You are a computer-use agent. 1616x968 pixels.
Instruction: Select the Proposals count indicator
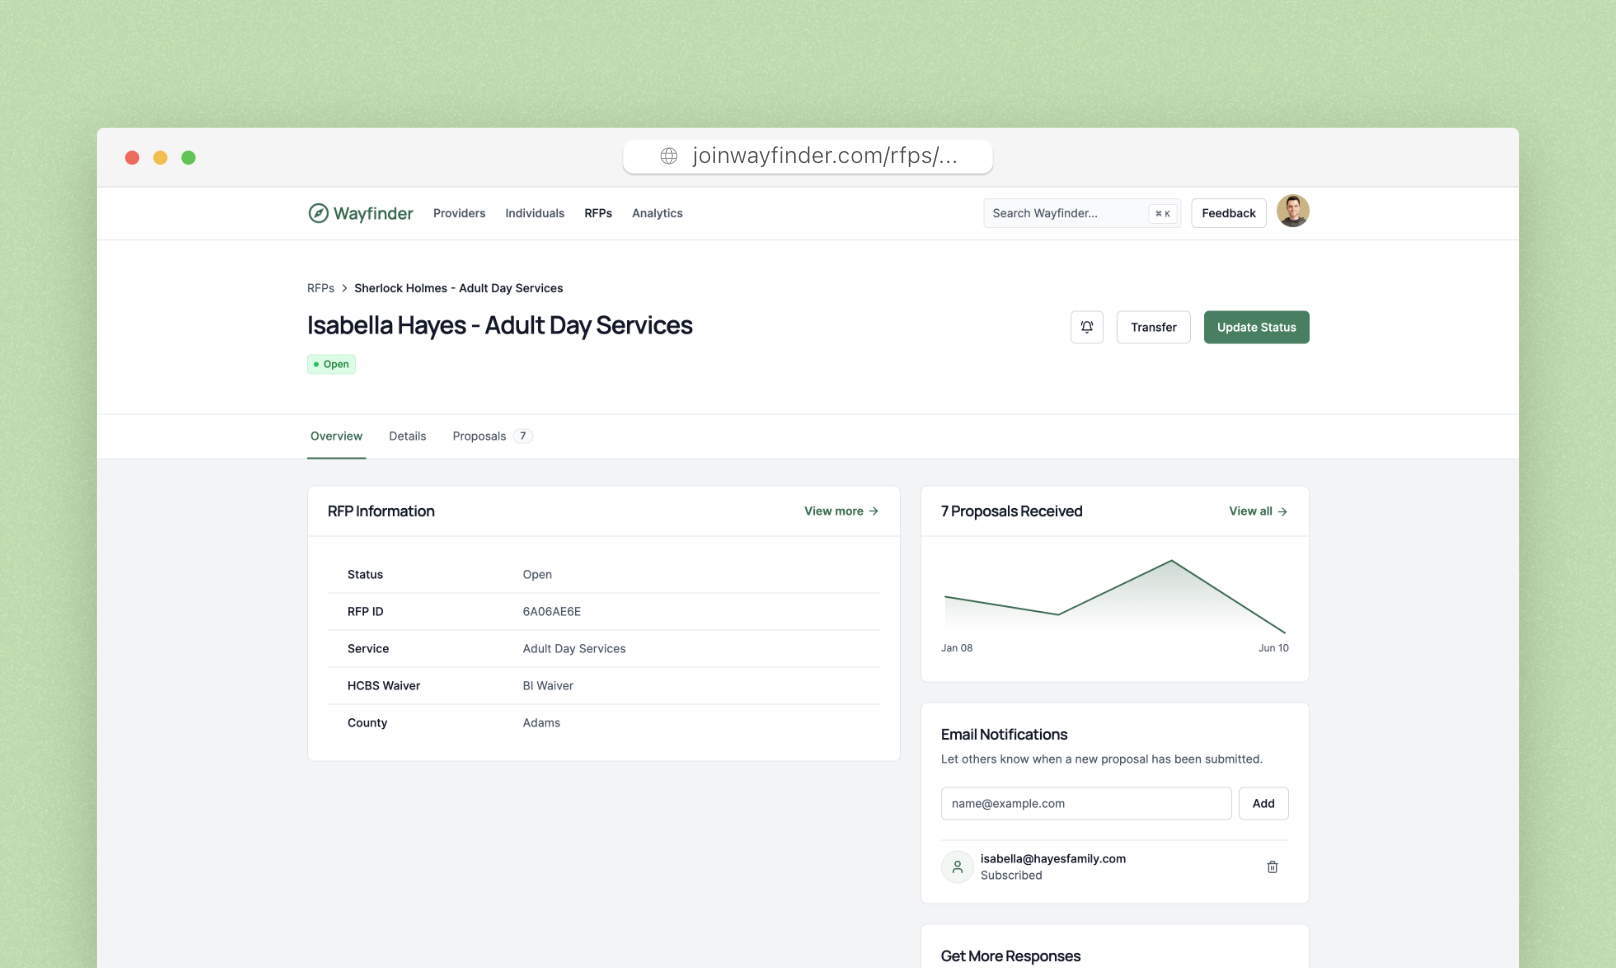click(x=522, y=435)
